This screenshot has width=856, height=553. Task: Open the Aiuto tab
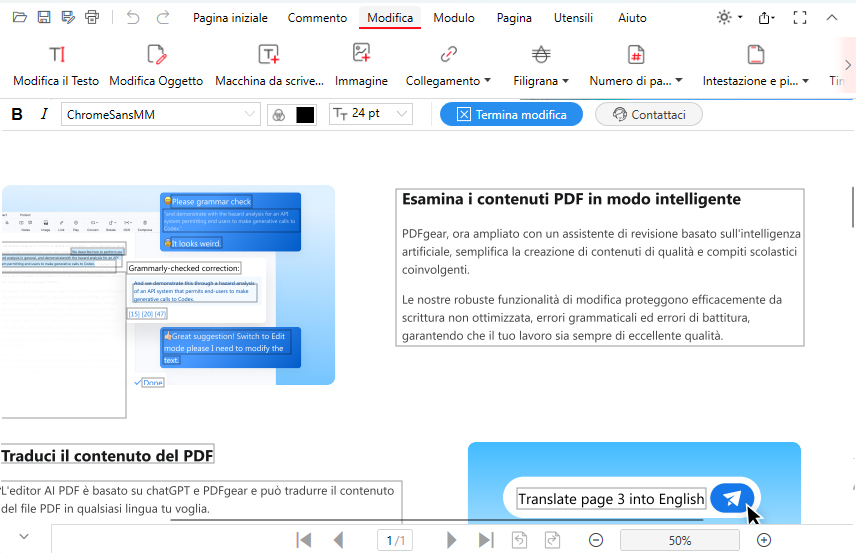pyautogui.click(x=632, y=18)
